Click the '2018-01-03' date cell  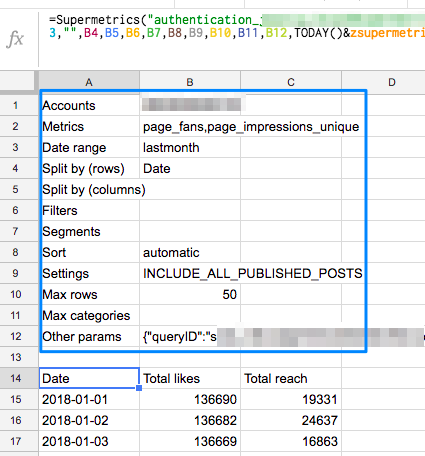(89, 441)
